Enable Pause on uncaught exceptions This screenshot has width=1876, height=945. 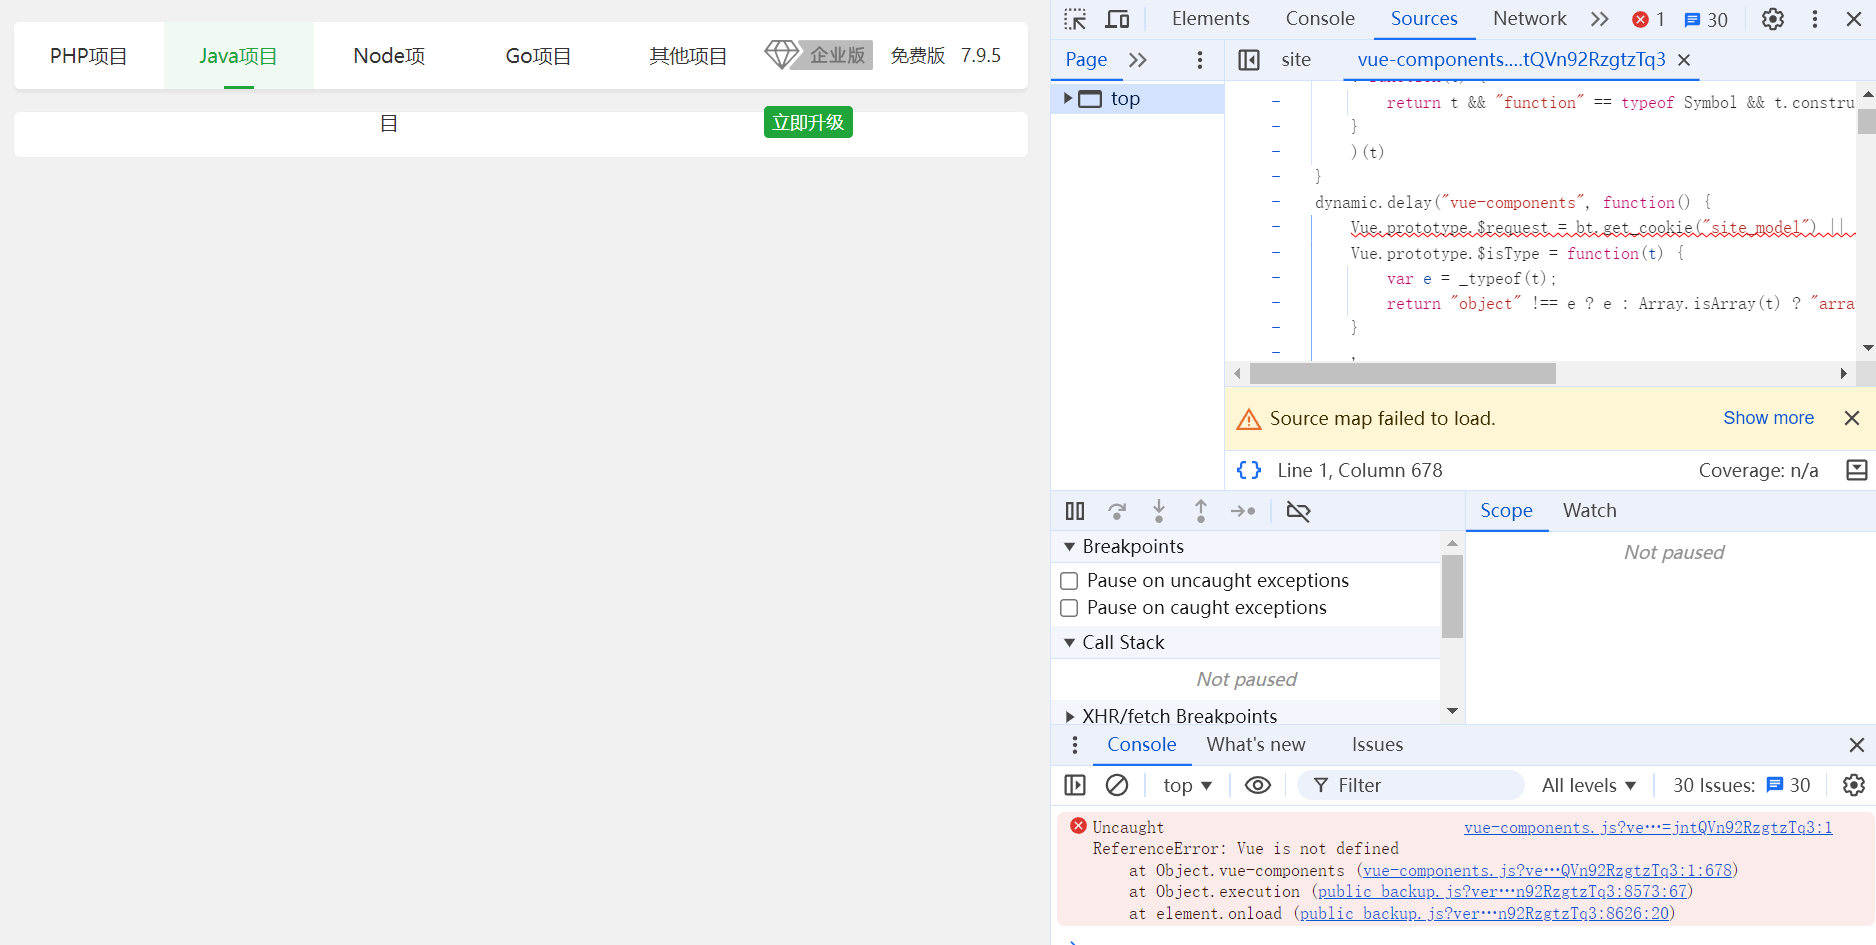tap(1069, 581)
